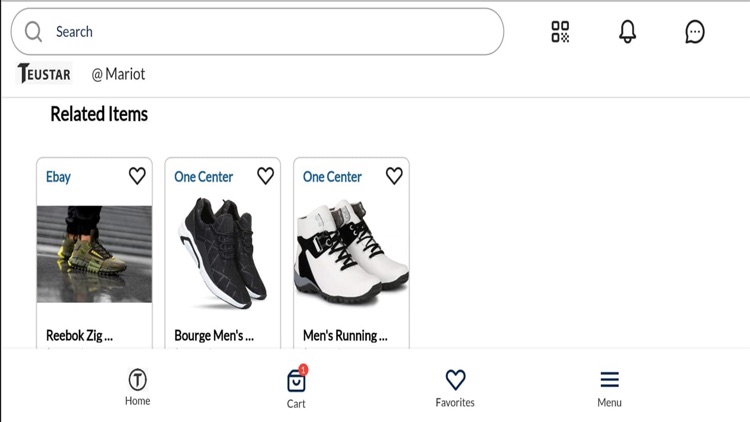
Task: Favorite the Reebok Zig item heart
Action: click(137, 176)
